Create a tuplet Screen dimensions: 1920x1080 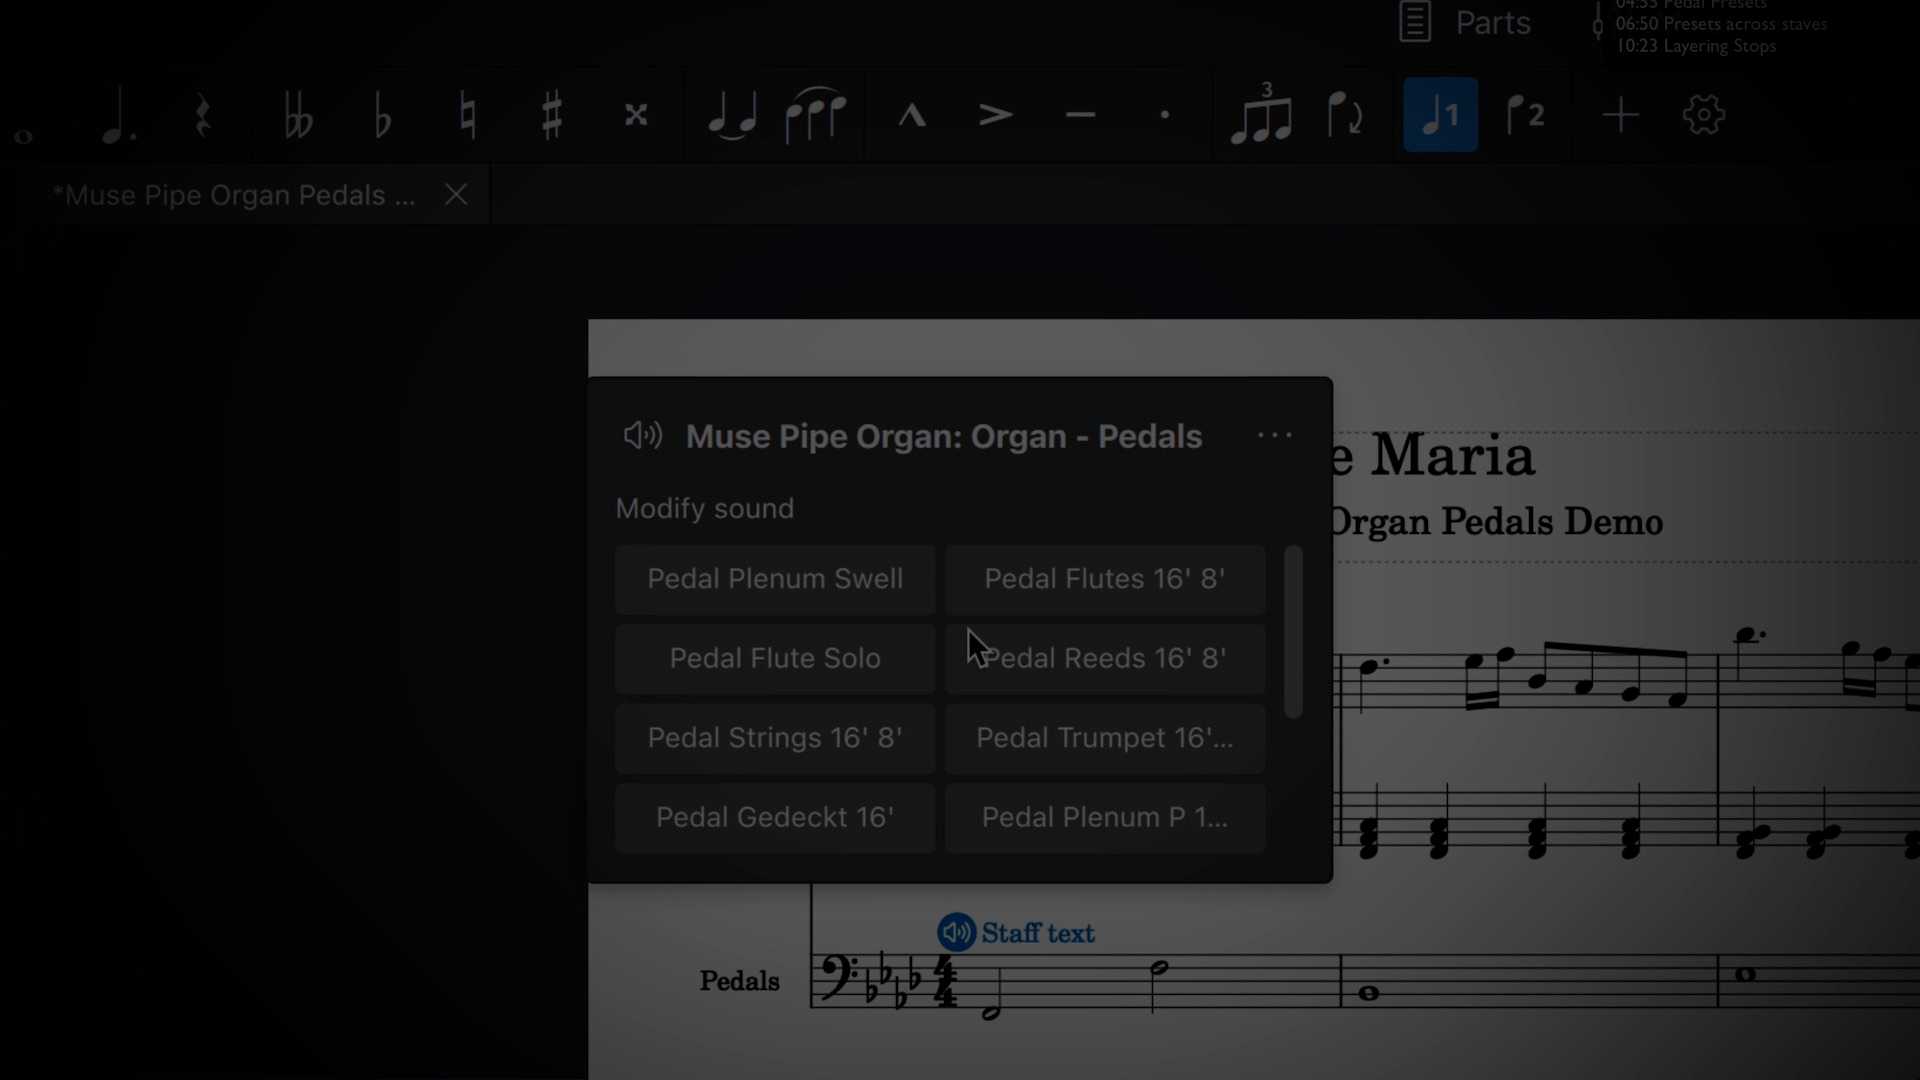(1260, 114)
